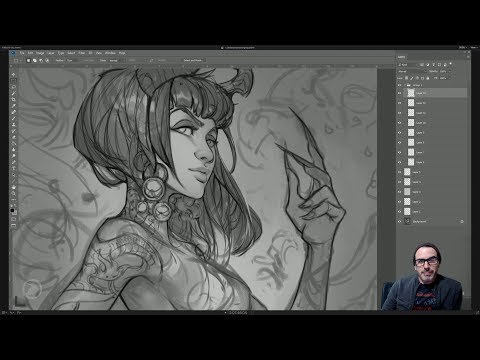Select the Brush tool
480x360 pixels.
click(x=14, y=118)
